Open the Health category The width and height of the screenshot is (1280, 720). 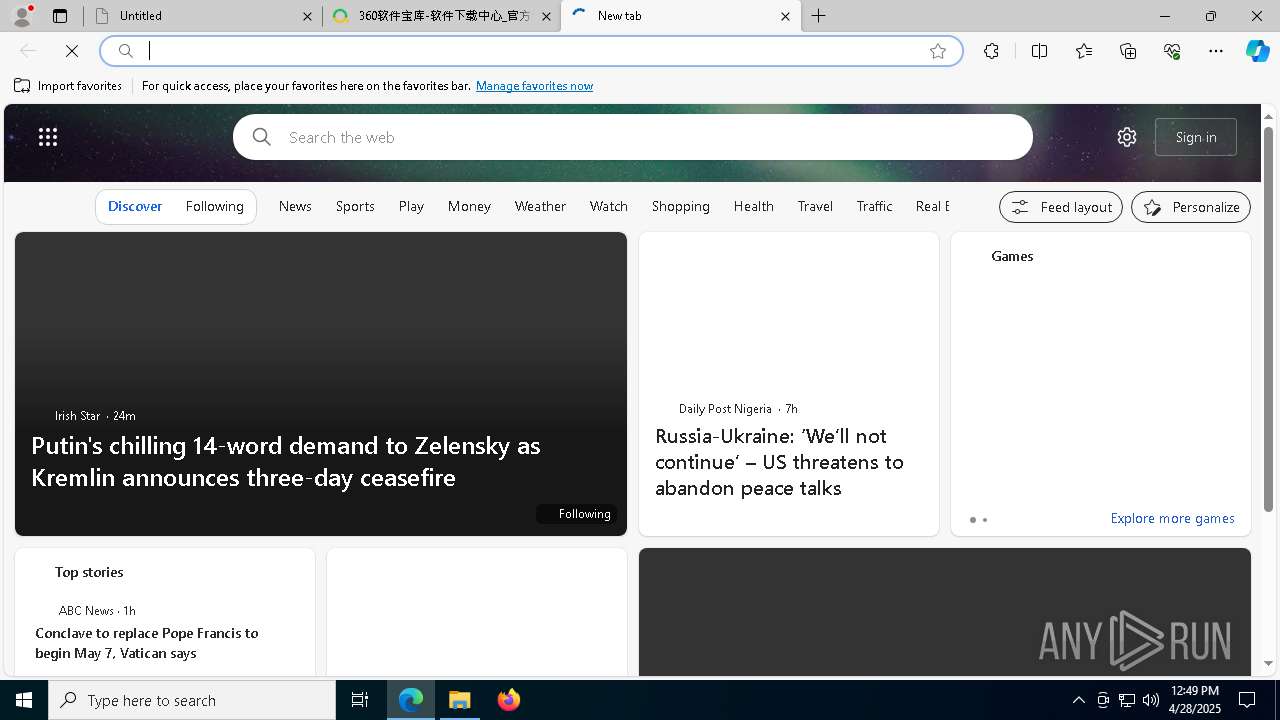753,206
